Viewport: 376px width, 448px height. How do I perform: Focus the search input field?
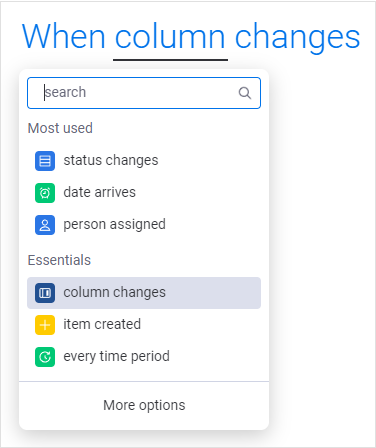click(x=144, y=93)
